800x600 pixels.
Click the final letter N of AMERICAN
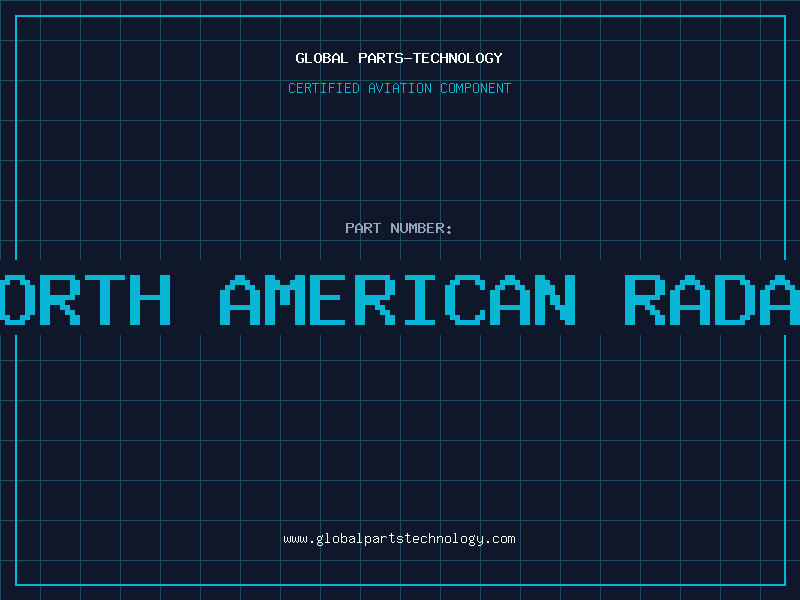pyautogui.click(x=557, y=300)
